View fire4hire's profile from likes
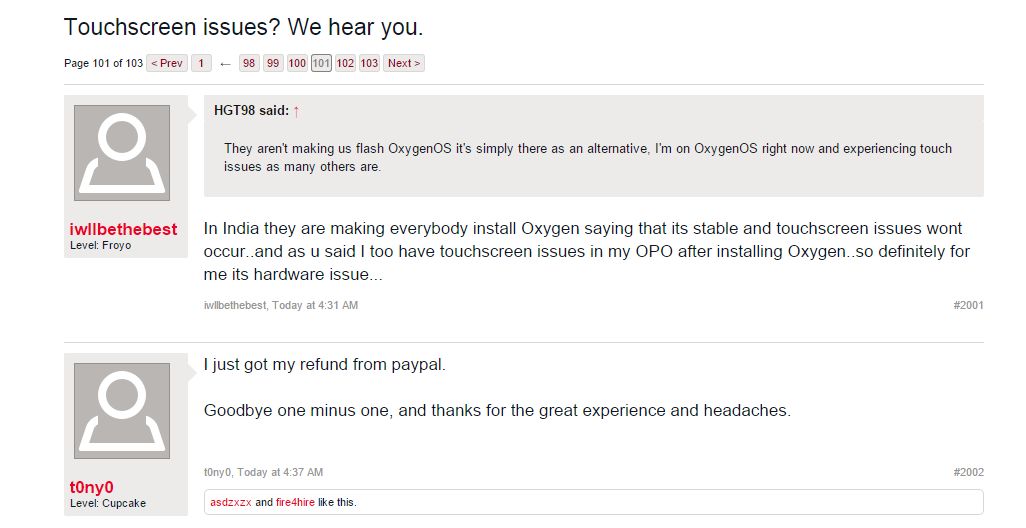The width and height of the screenshot is (1026, 528). click(x=295, y=502)
